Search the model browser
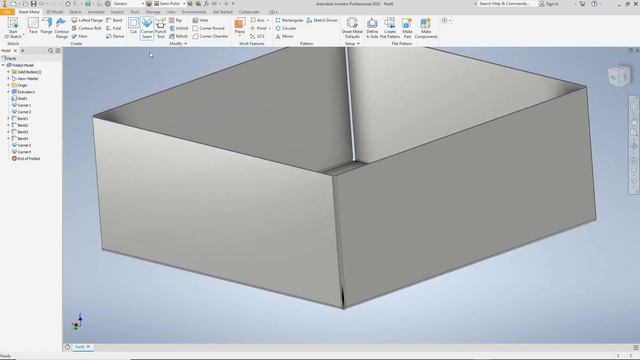The width and height of the screenshot is (640, 360). tap(51, 51)
